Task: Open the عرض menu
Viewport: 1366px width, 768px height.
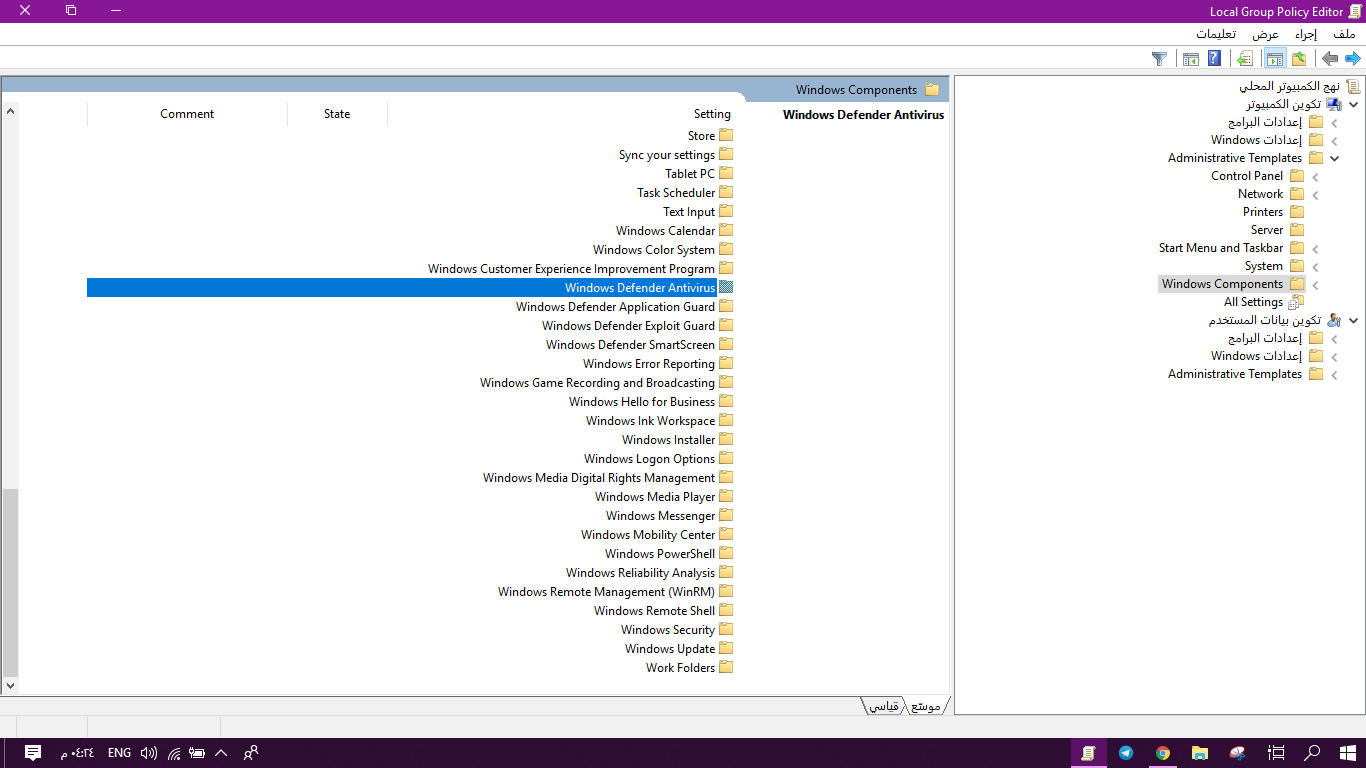Action: point(1266,34)
